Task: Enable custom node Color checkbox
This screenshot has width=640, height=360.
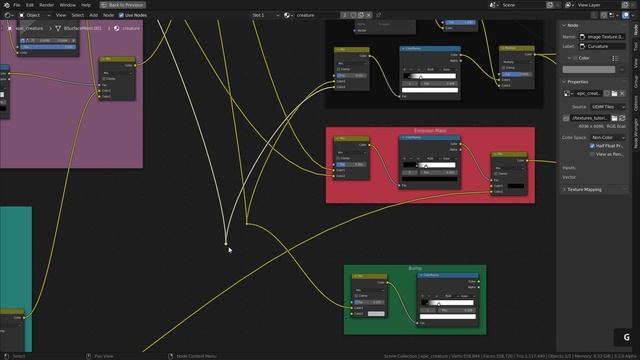Action: click(x=575, y=58)
